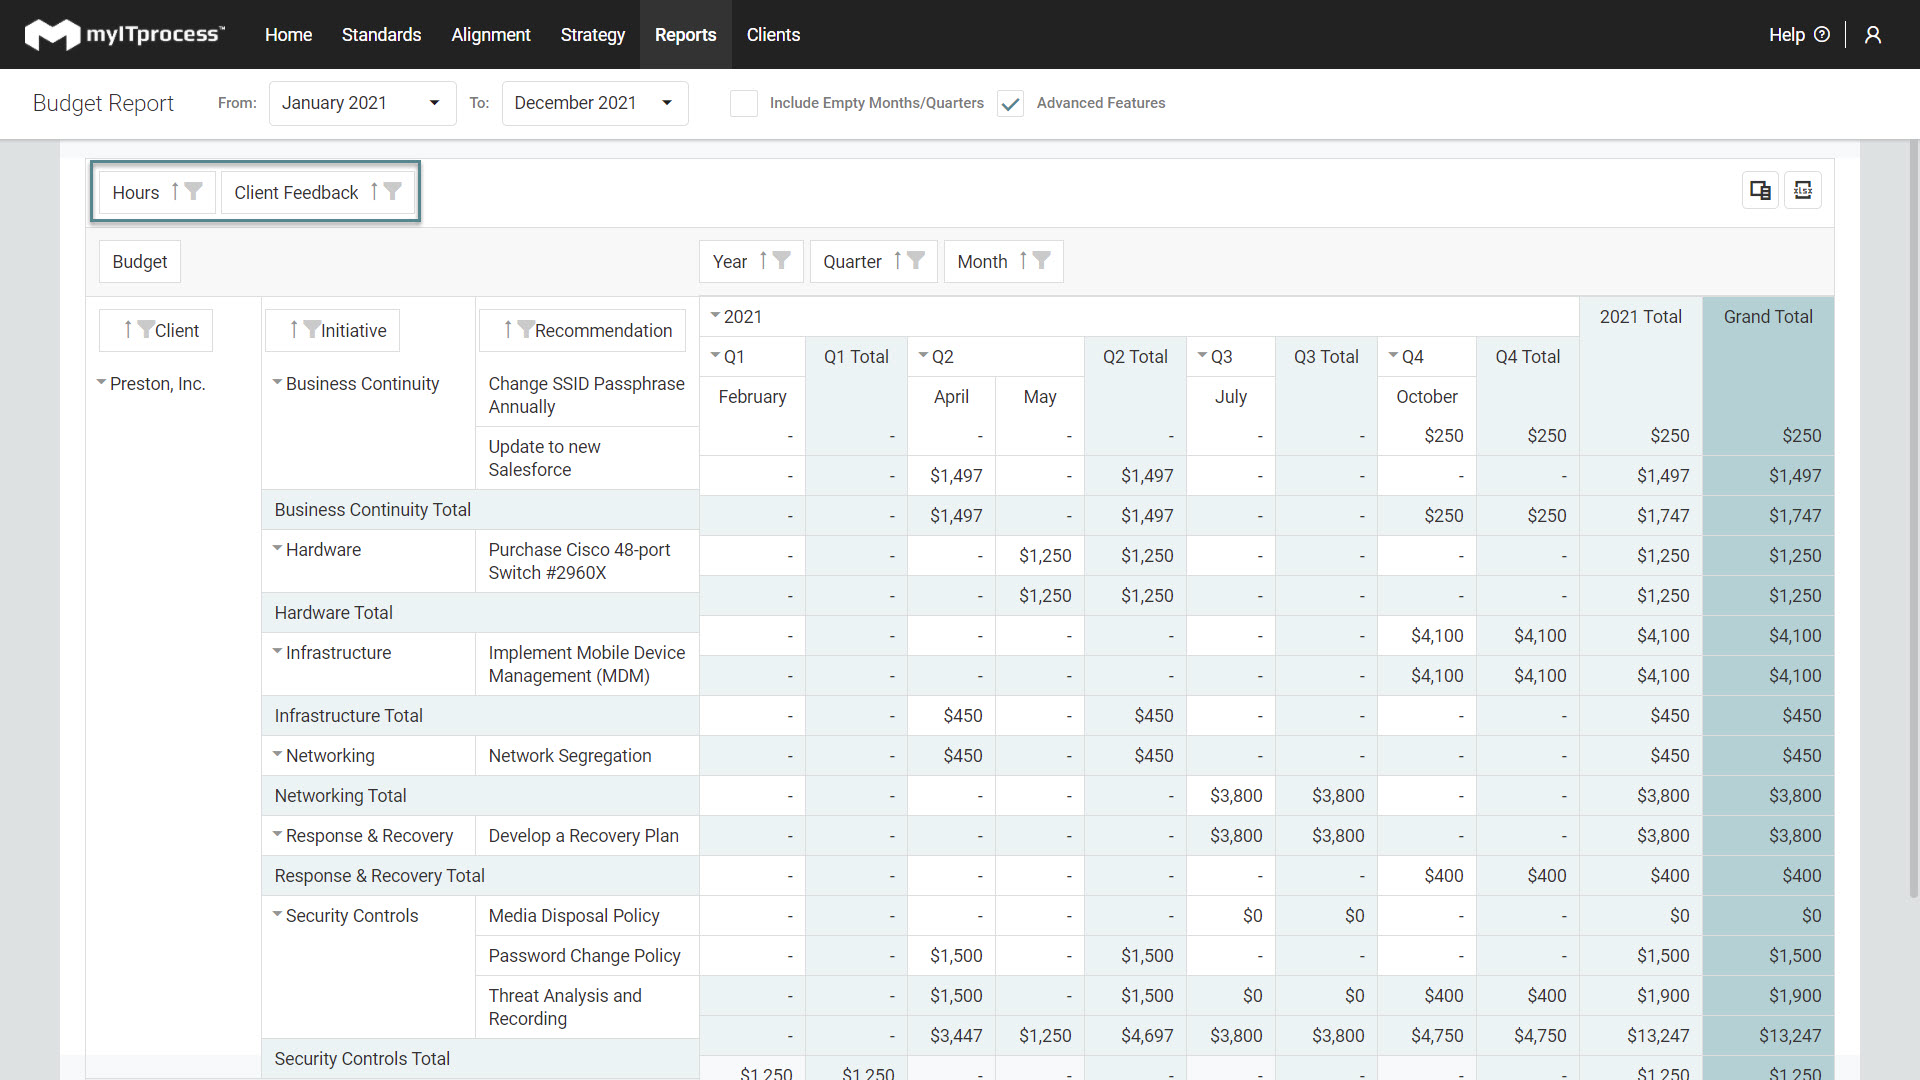The height and width of the screenshot is (1080, 1920).
Task: Filter funnel on the Initiative field
Action: point(312,329)
